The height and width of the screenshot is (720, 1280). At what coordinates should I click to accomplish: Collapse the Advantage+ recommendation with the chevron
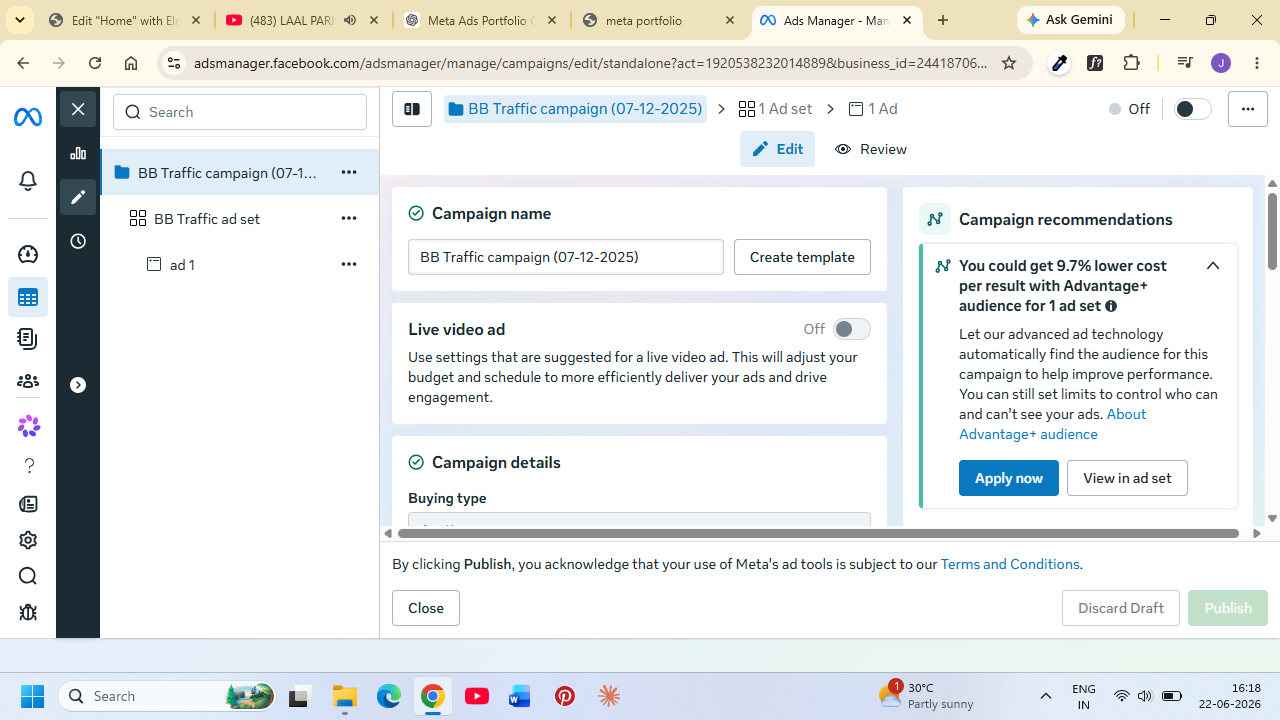pos(1213,266)
